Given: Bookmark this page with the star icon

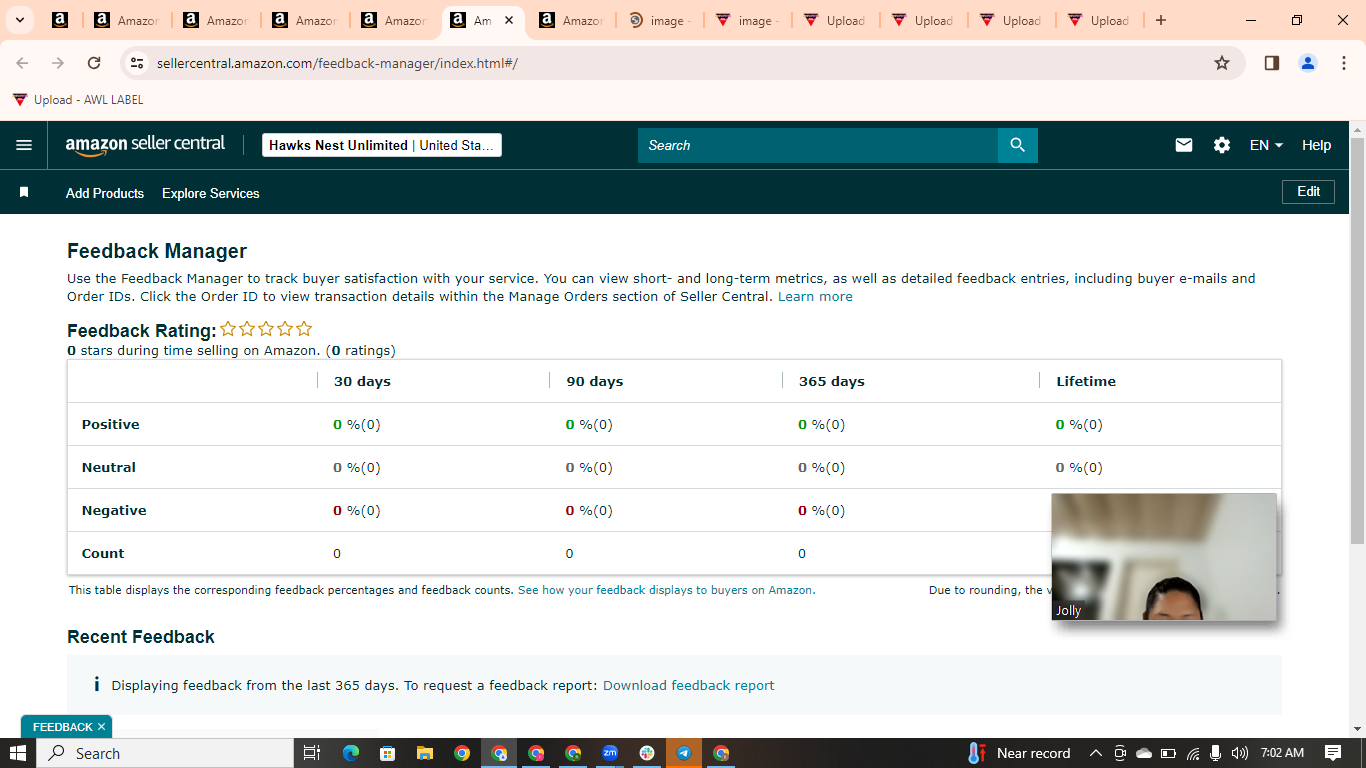Looking at the screenshot, I should (x=1222, y=63).
